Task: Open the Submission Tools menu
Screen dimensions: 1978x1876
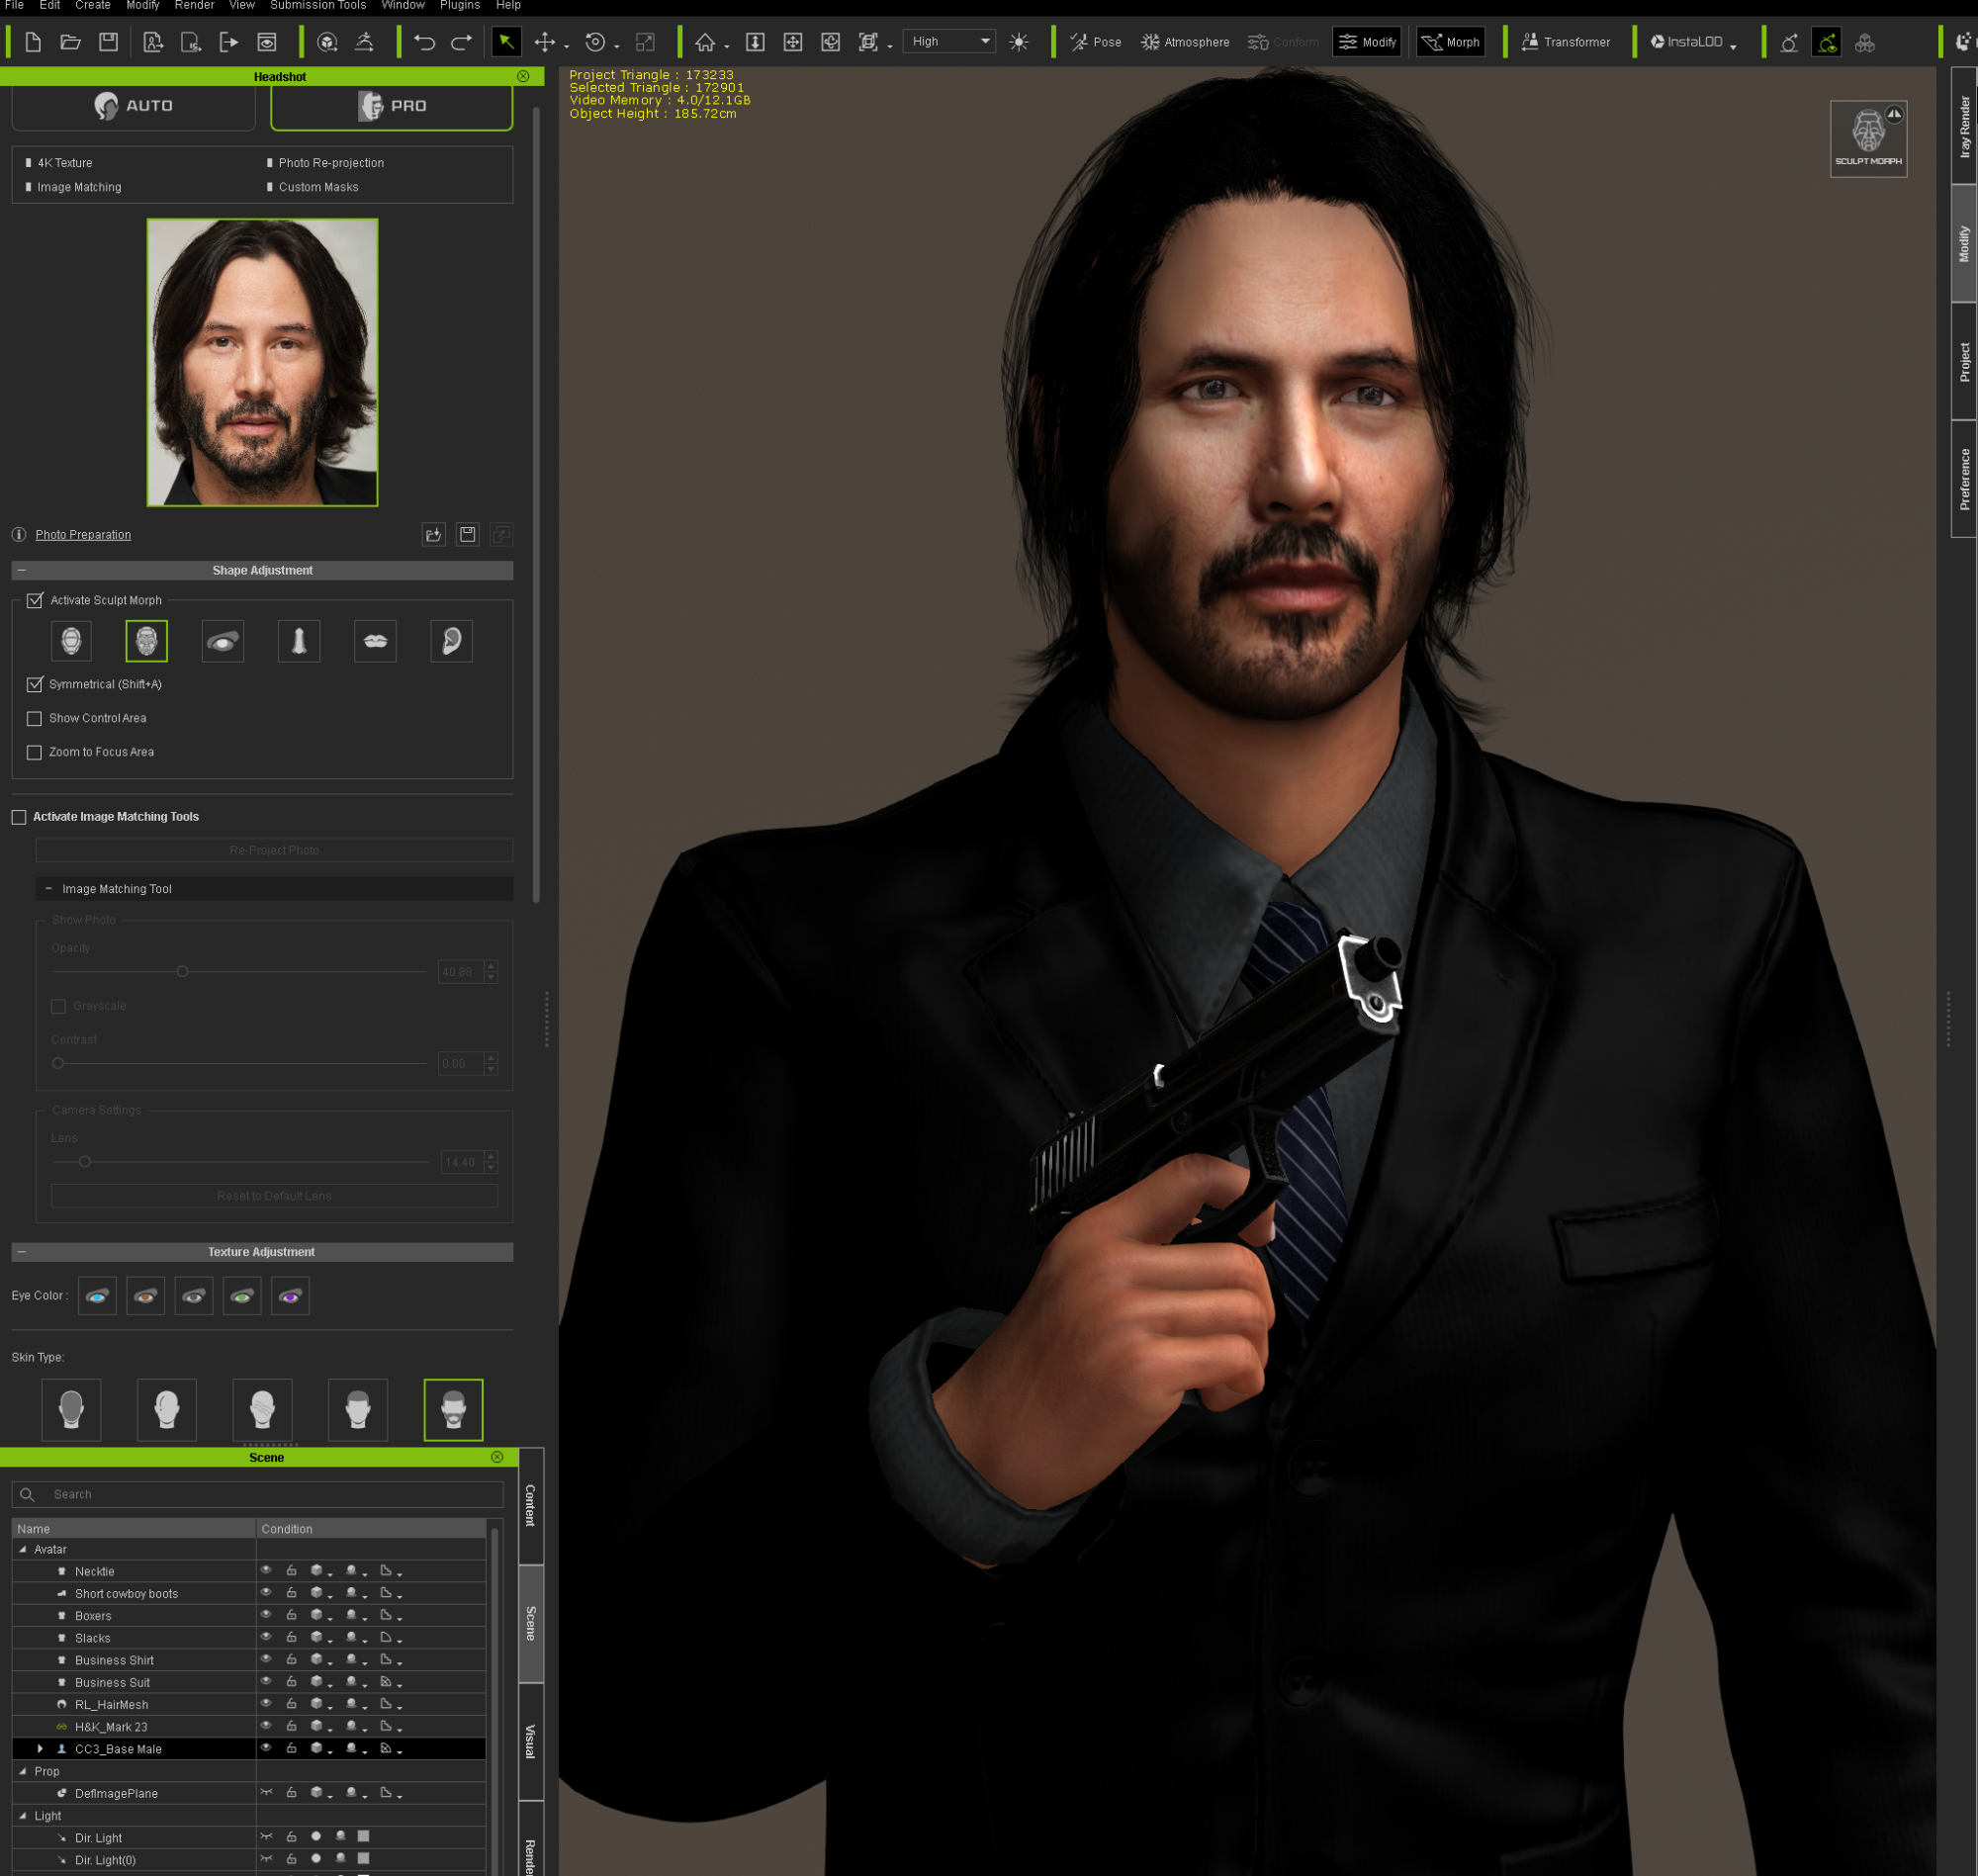Action: [318, 6]
